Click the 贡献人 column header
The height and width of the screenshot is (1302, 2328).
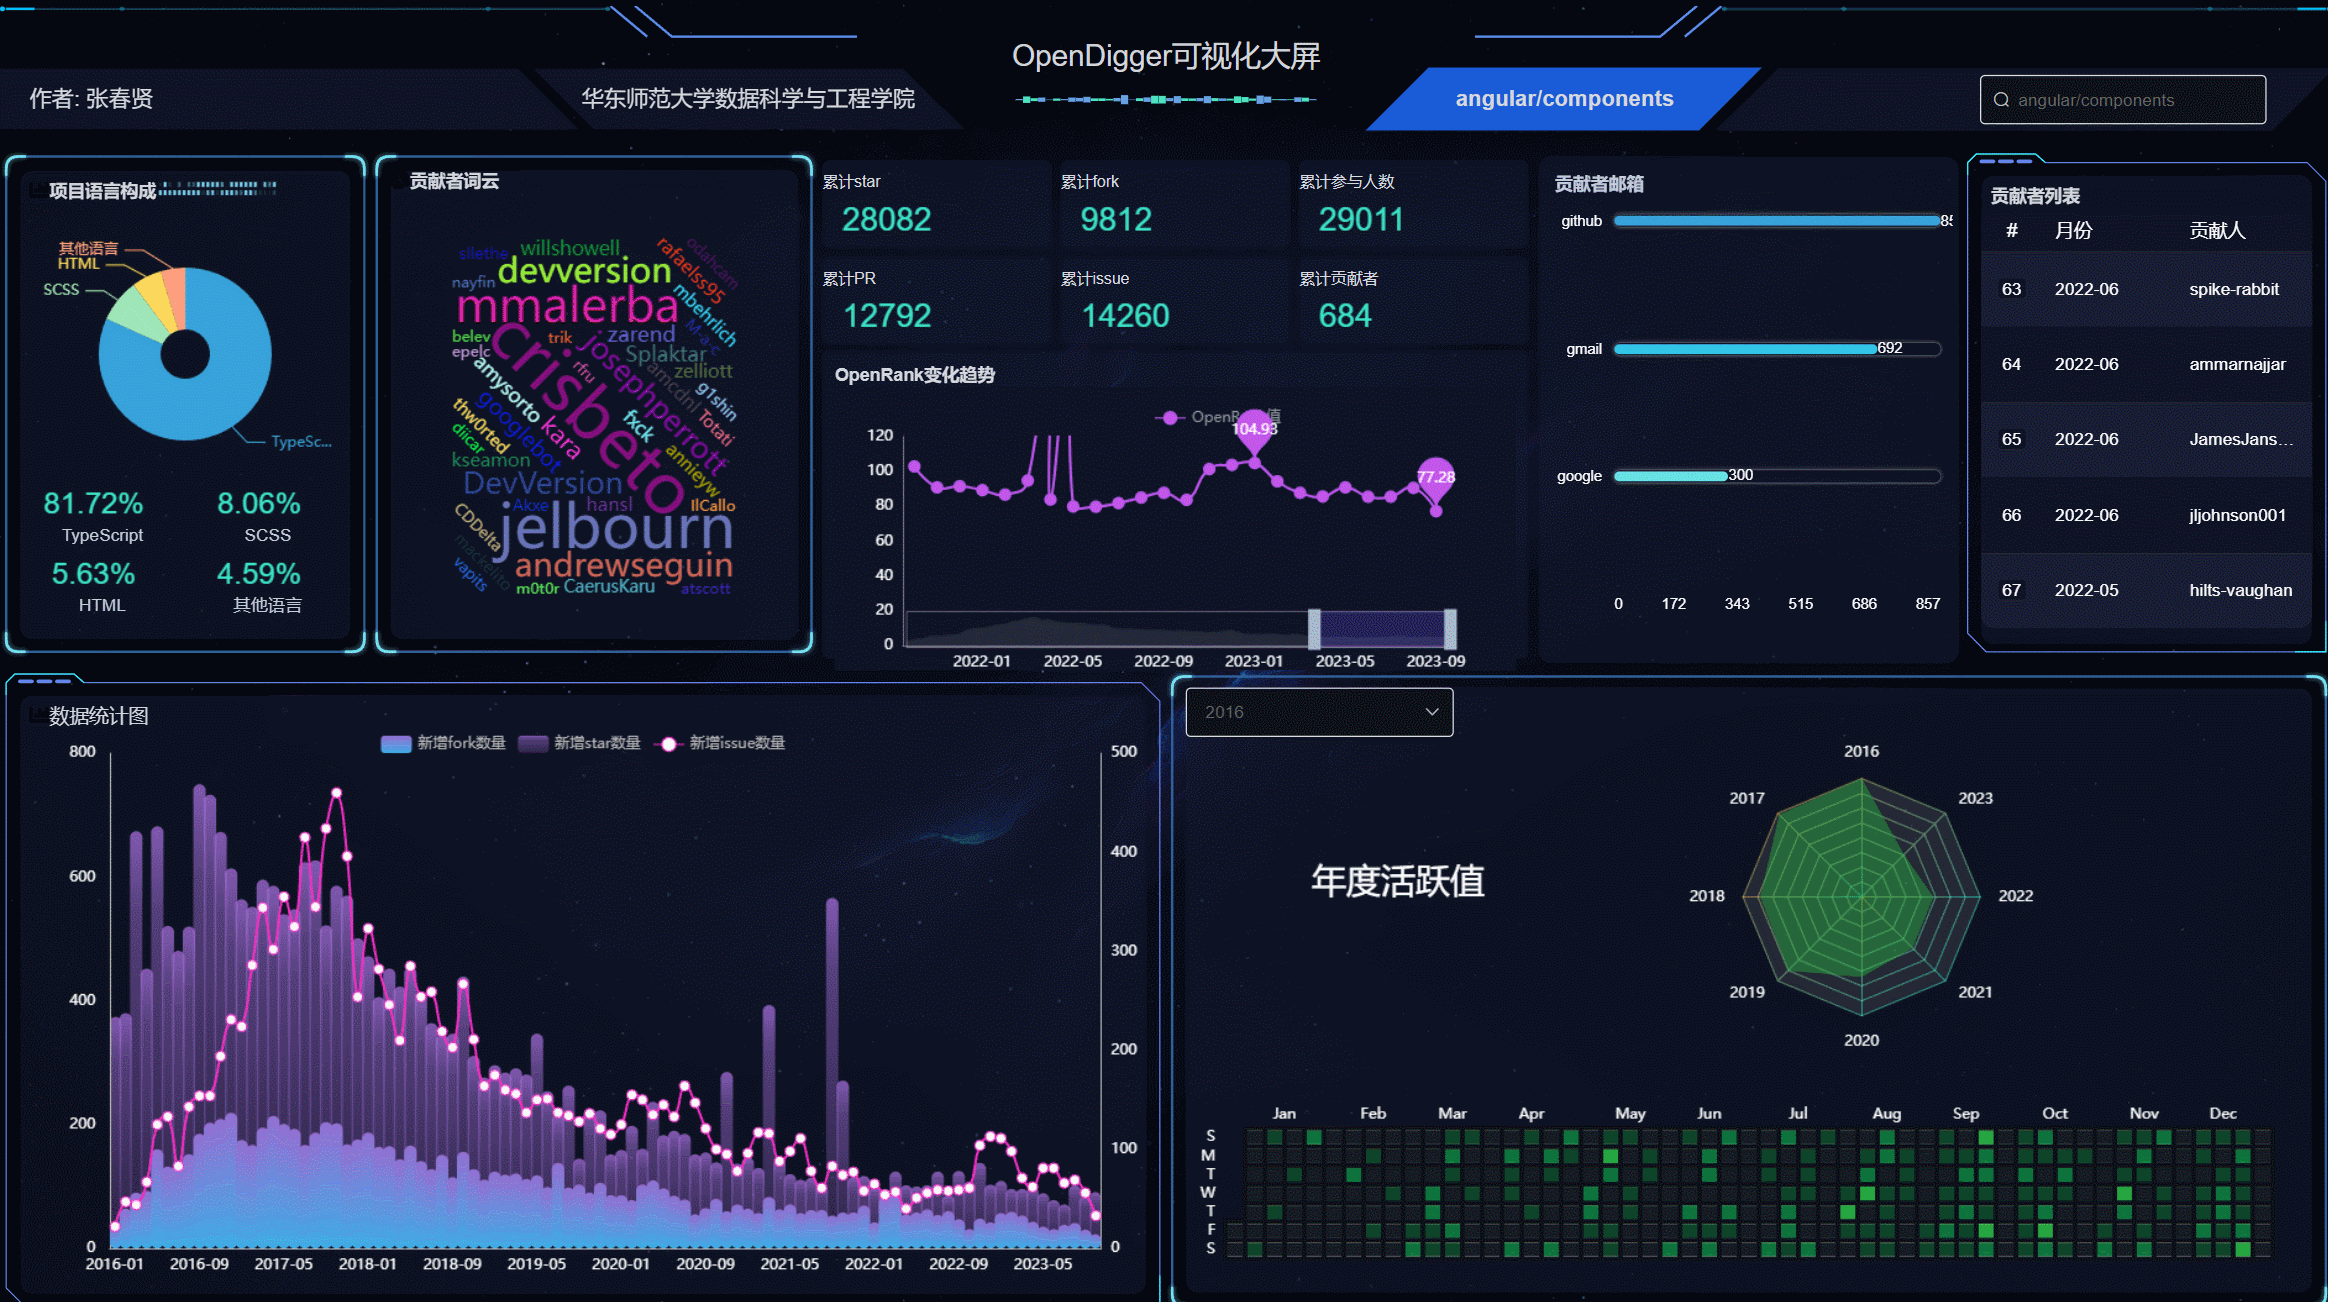click(x=2217, y=231)
